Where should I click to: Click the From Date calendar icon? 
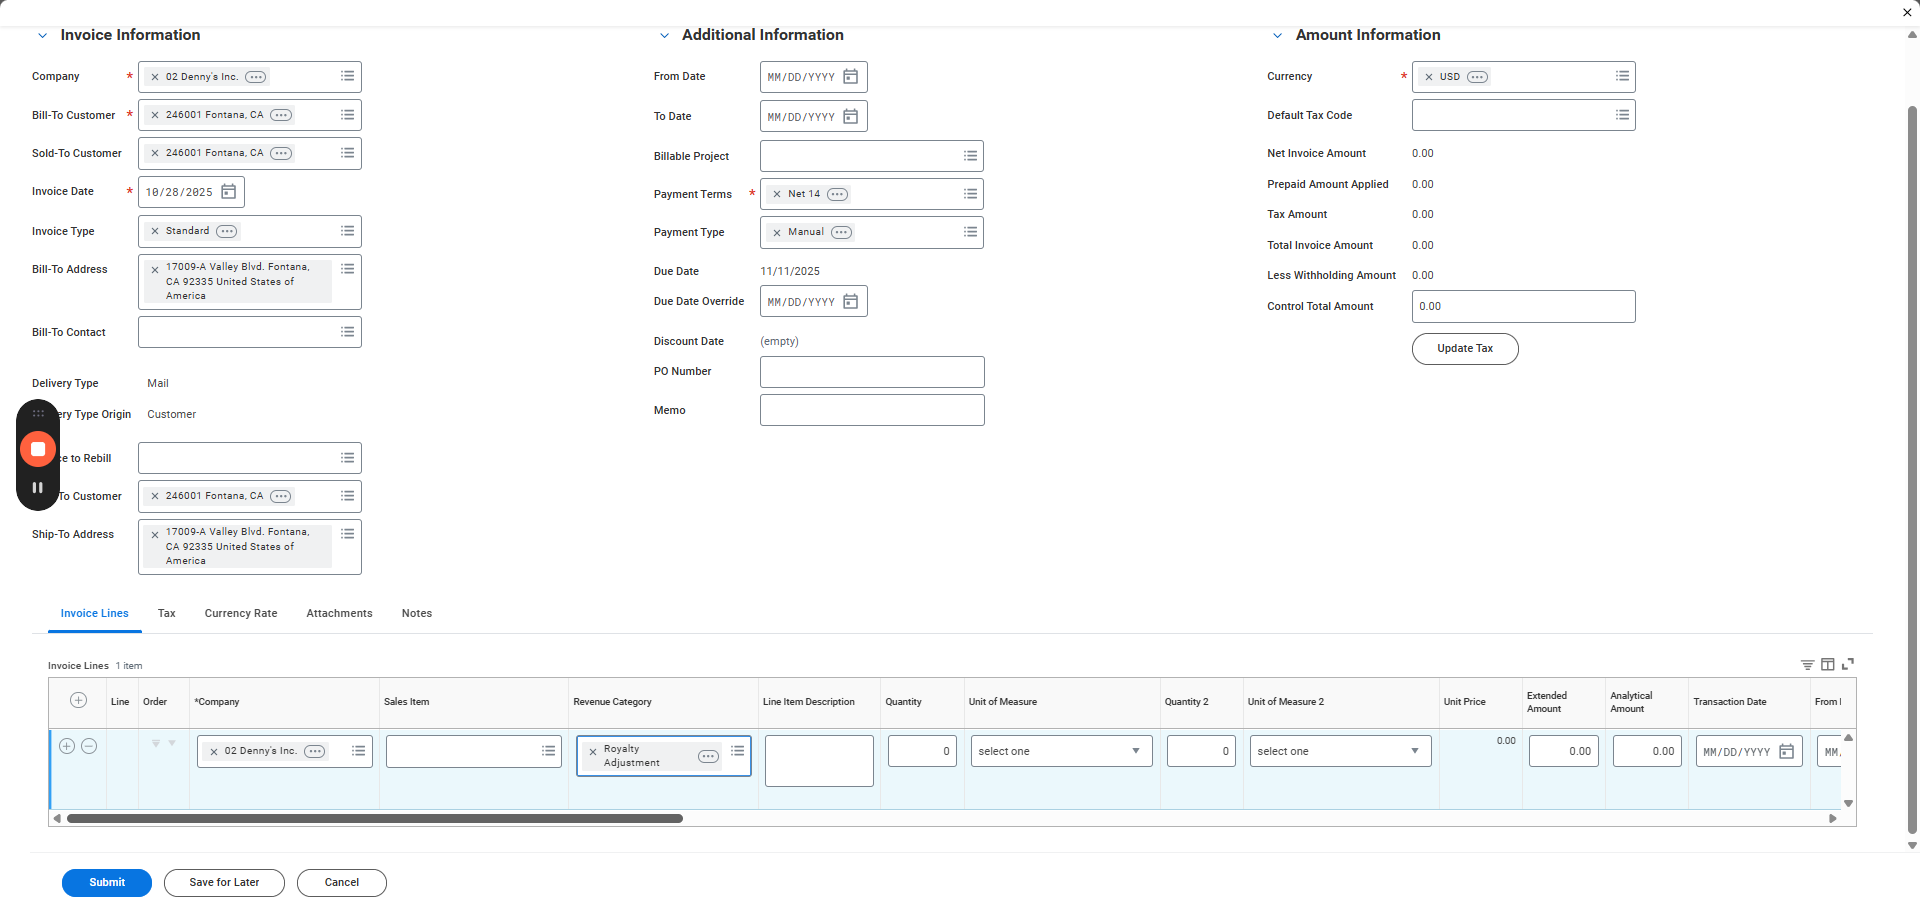(850, 77)
